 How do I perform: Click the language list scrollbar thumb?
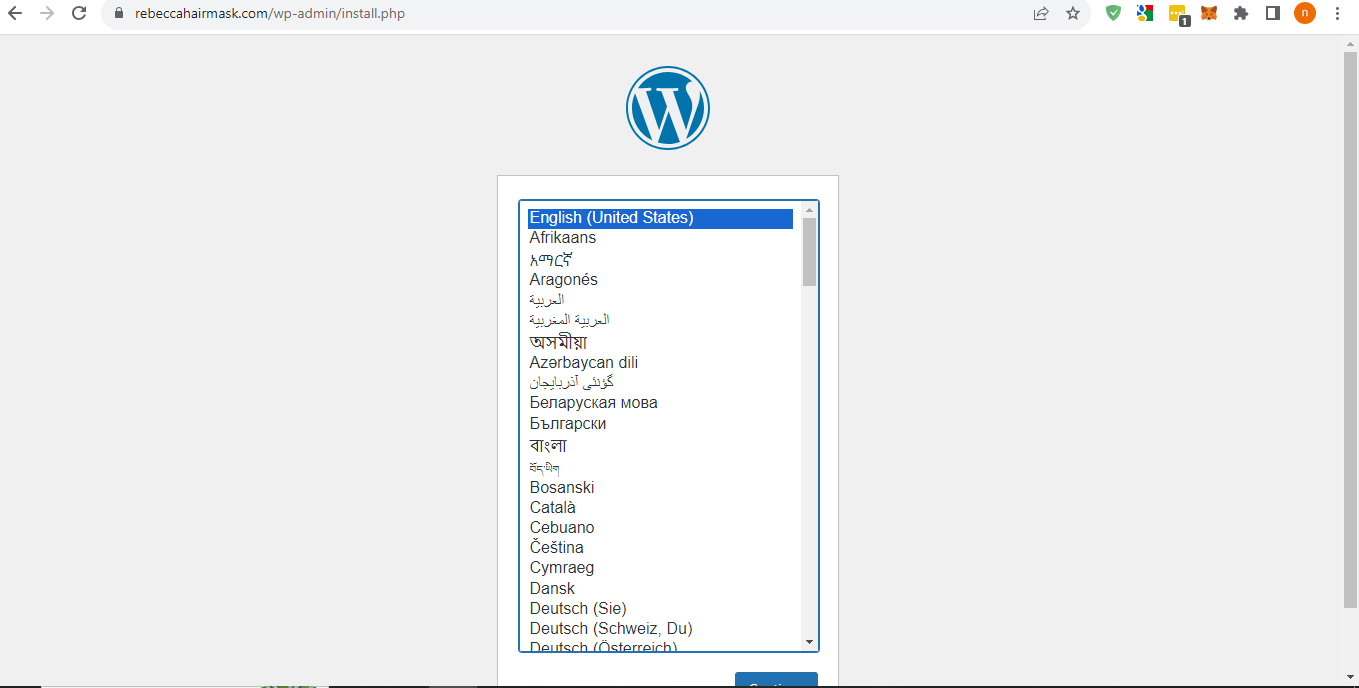point(809,252)
